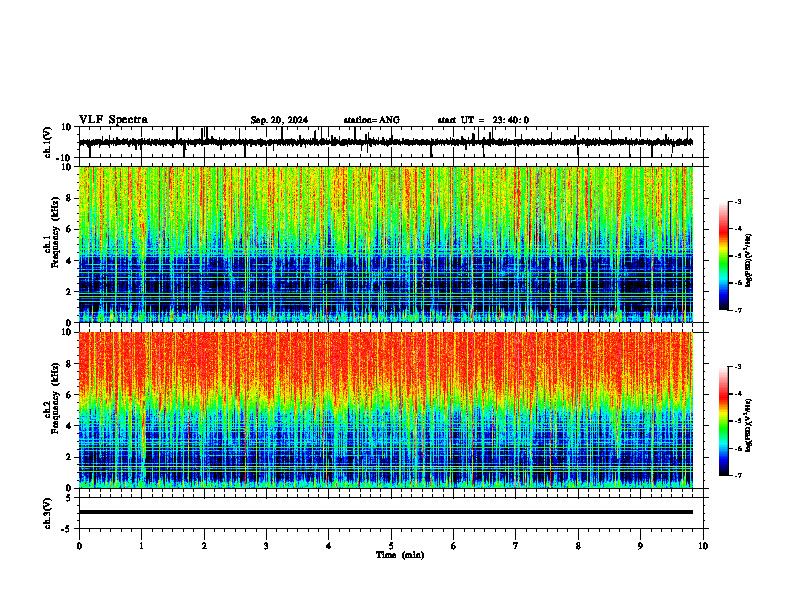This screenshot has height=612, width=792.
Task: Click inside the ch.1 spectrogram panel
Action: click(x=385, y=244)
